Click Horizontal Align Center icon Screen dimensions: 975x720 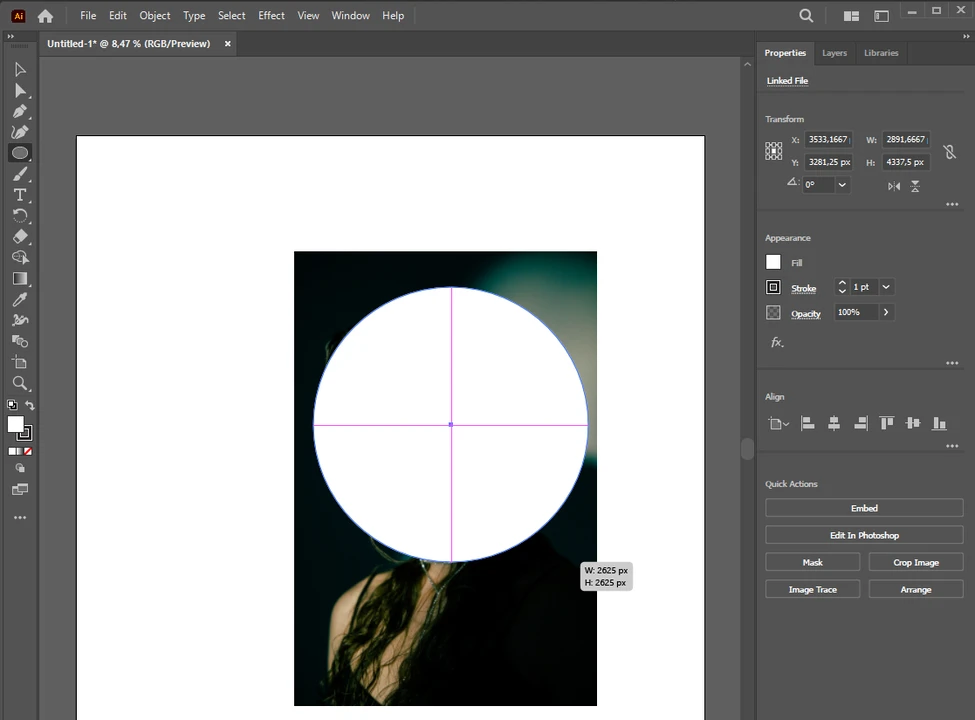[x=834, y=423]
